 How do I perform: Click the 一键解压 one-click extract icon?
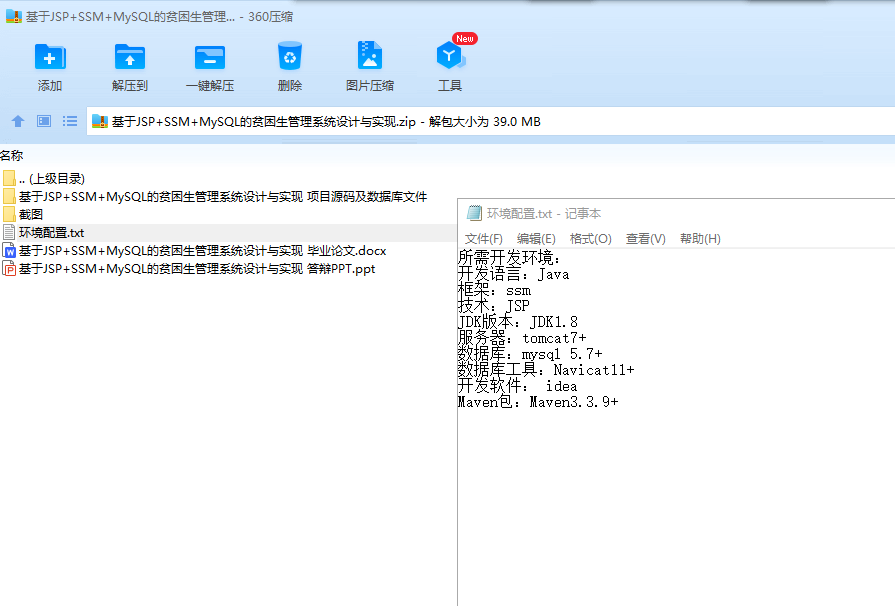point(209,56)
